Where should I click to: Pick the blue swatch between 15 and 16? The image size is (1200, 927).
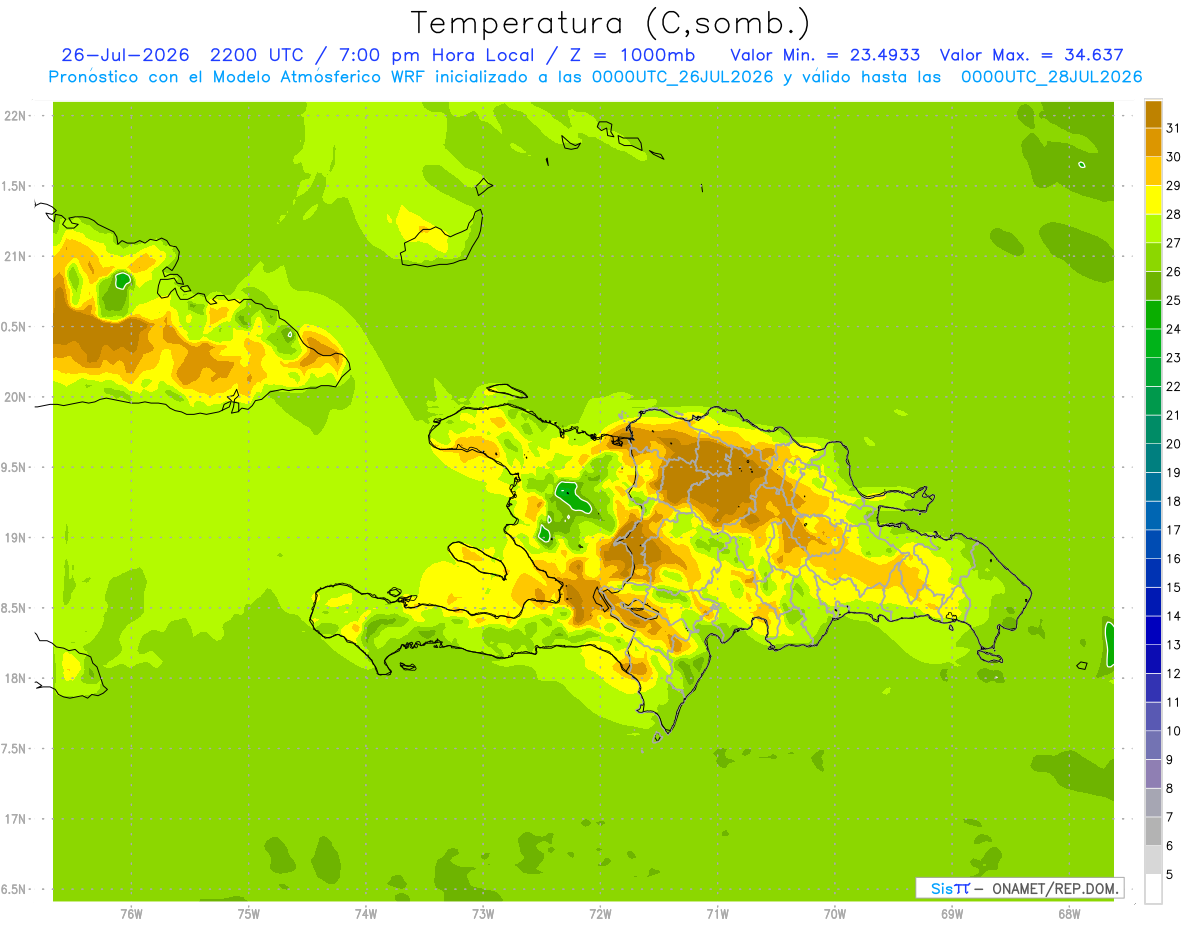point(1153,573)
